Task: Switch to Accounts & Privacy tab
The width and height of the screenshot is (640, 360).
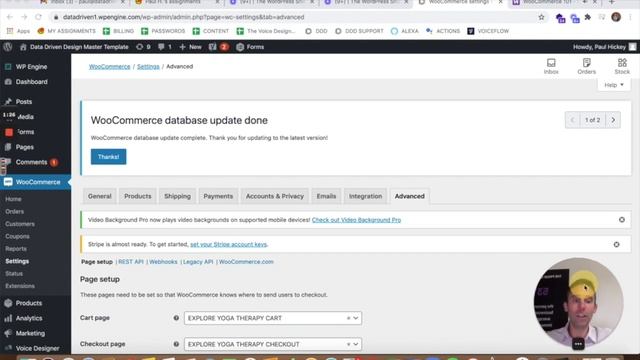Action: pyautogui.click(x=275, y=196)
